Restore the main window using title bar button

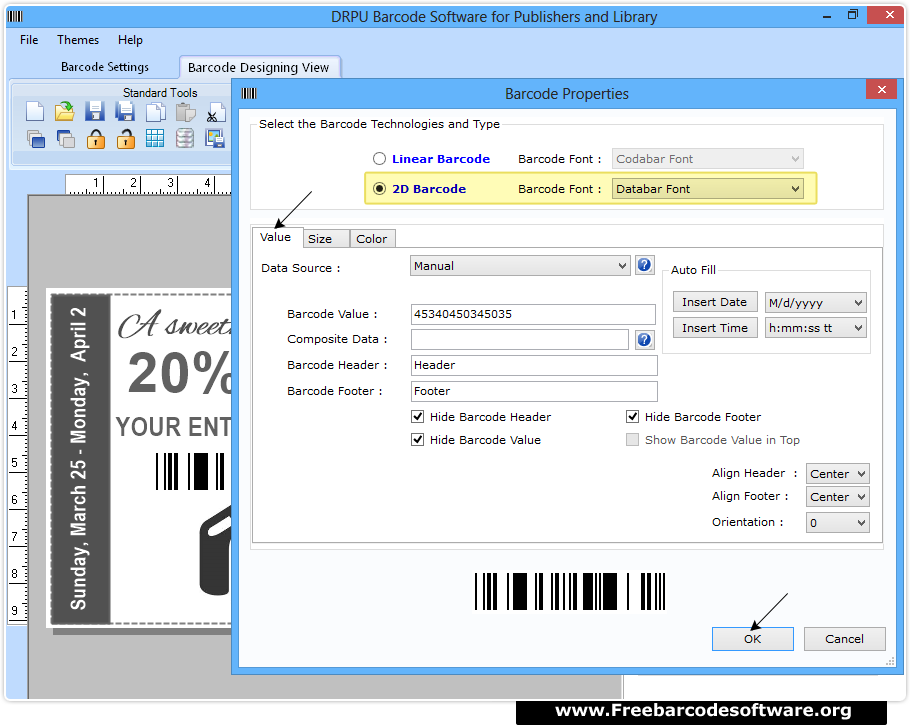click(853, 15)
